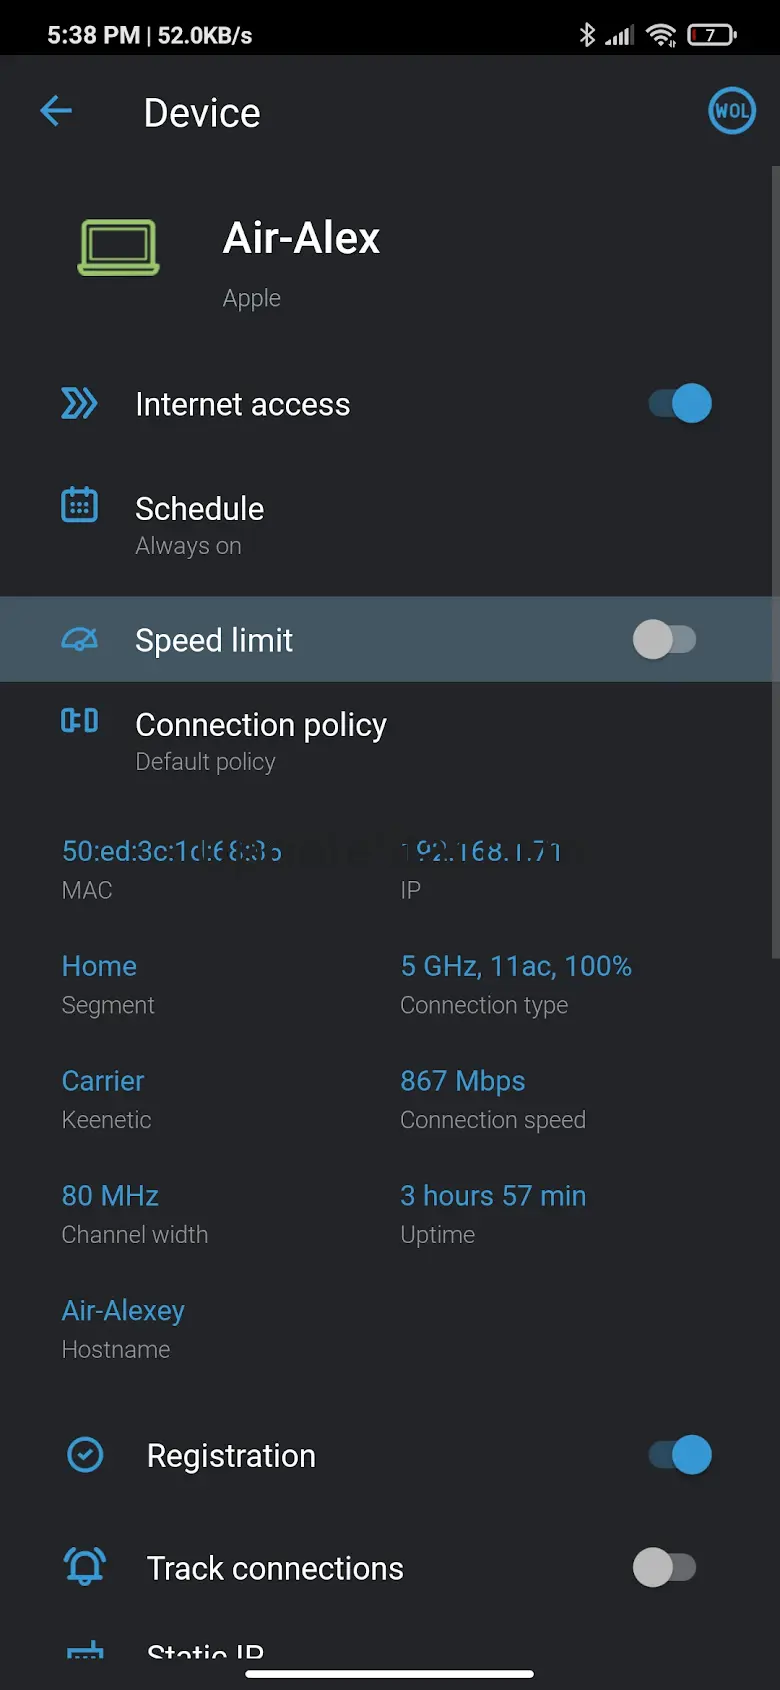Tap the Internet access double-chevron icon
Screen dimensions: 780x1690
[79, 403]
